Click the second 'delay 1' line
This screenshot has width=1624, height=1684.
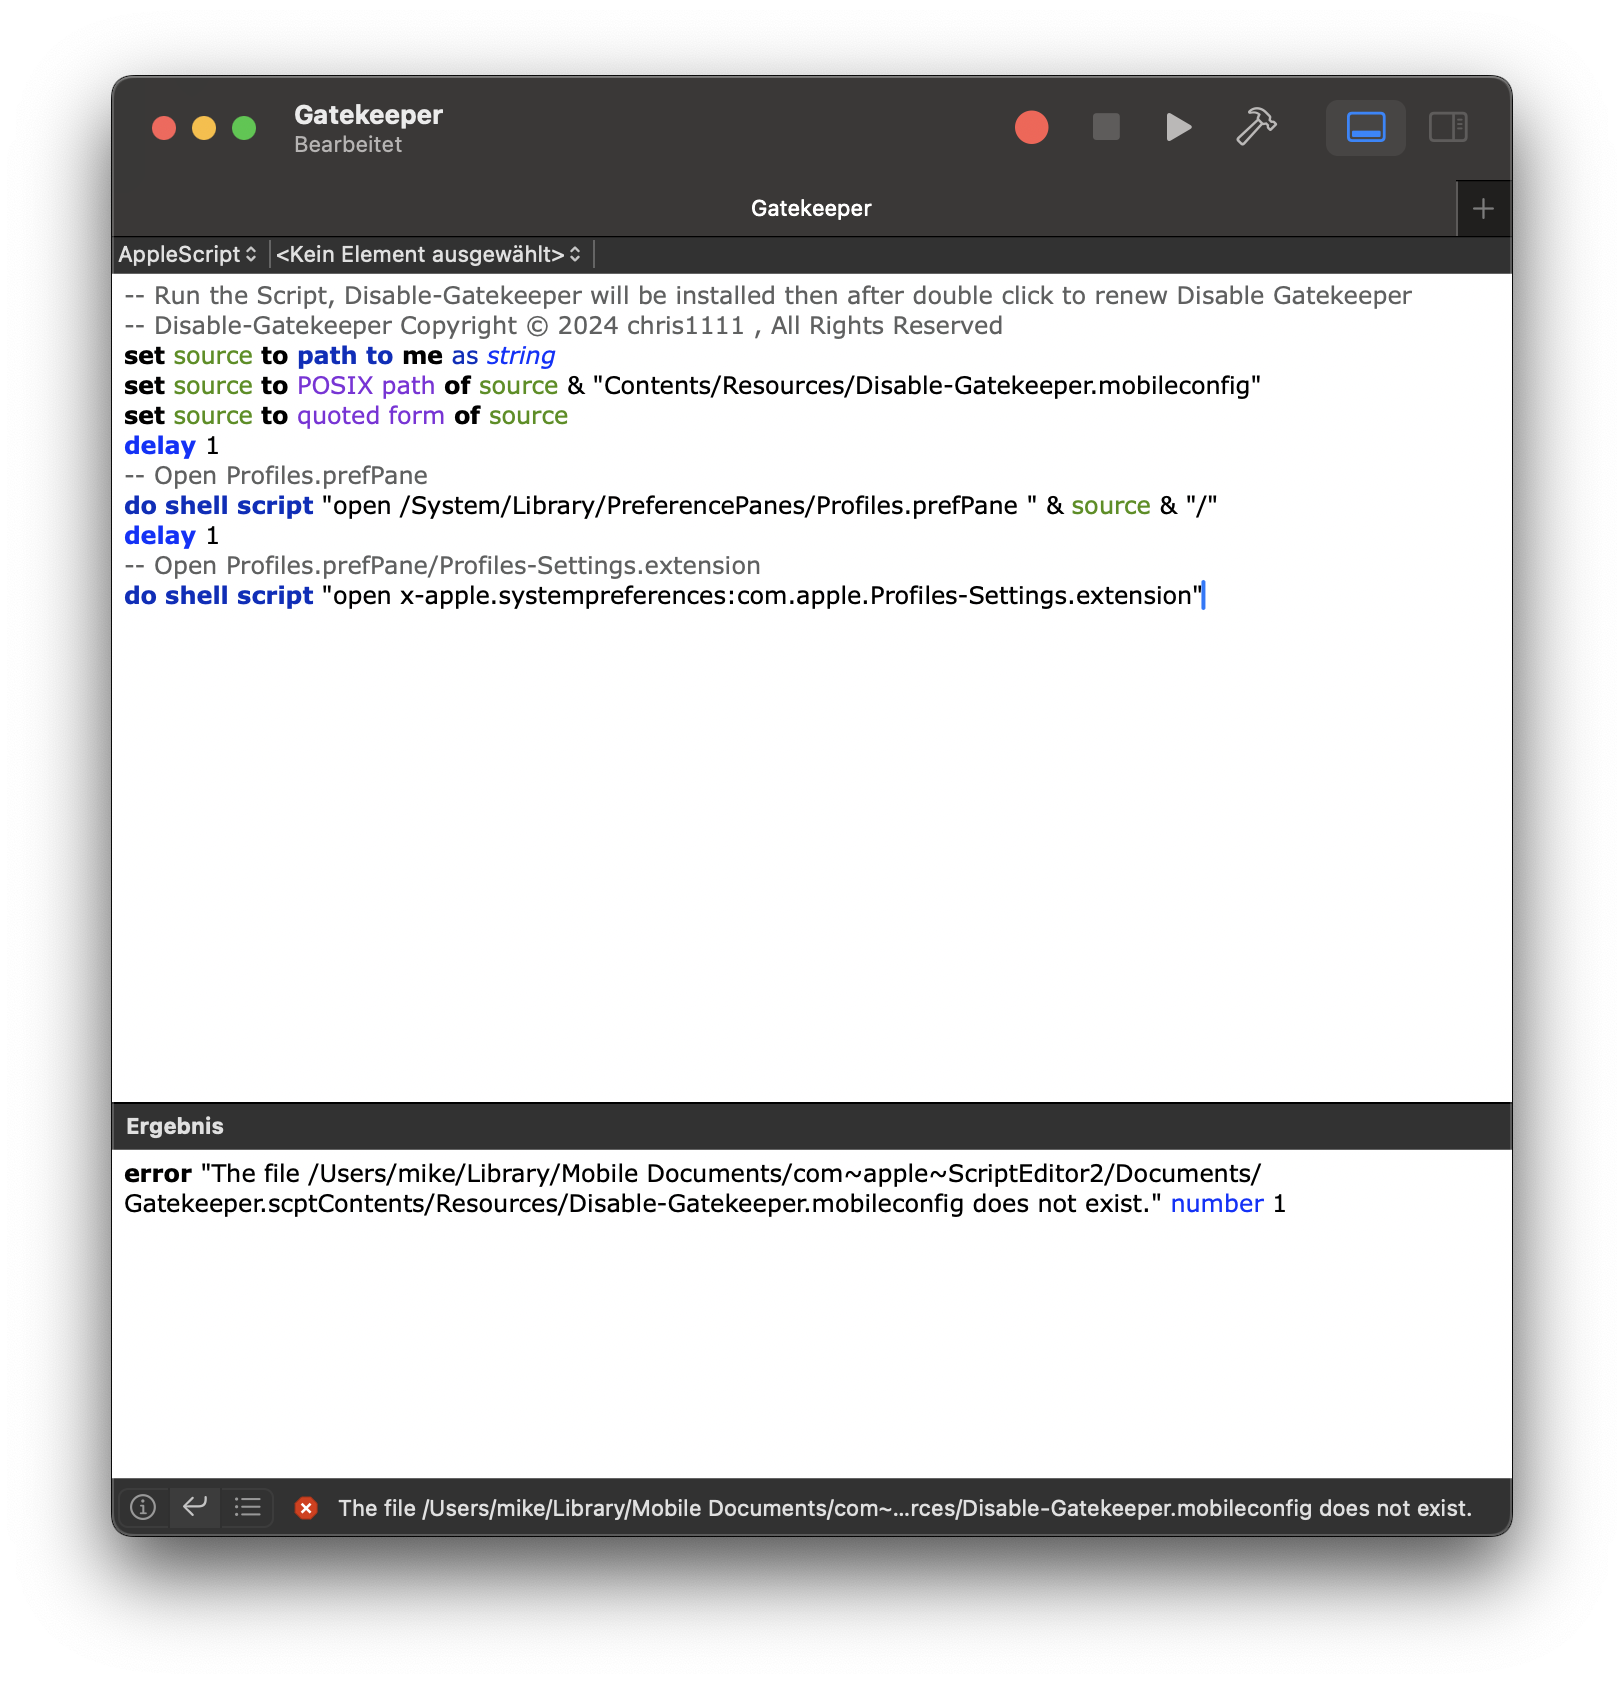[171, 536]
